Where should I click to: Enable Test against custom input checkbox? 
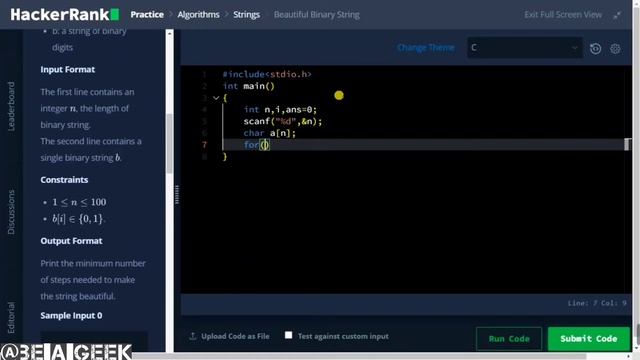coord(289,335)
